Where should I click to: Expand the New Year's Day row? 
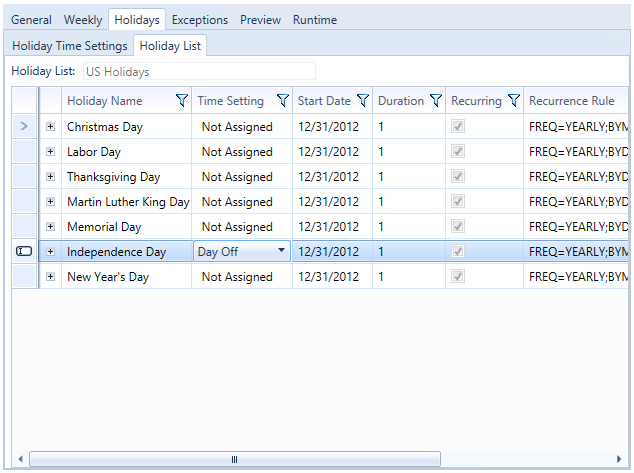tap(50, 277)
